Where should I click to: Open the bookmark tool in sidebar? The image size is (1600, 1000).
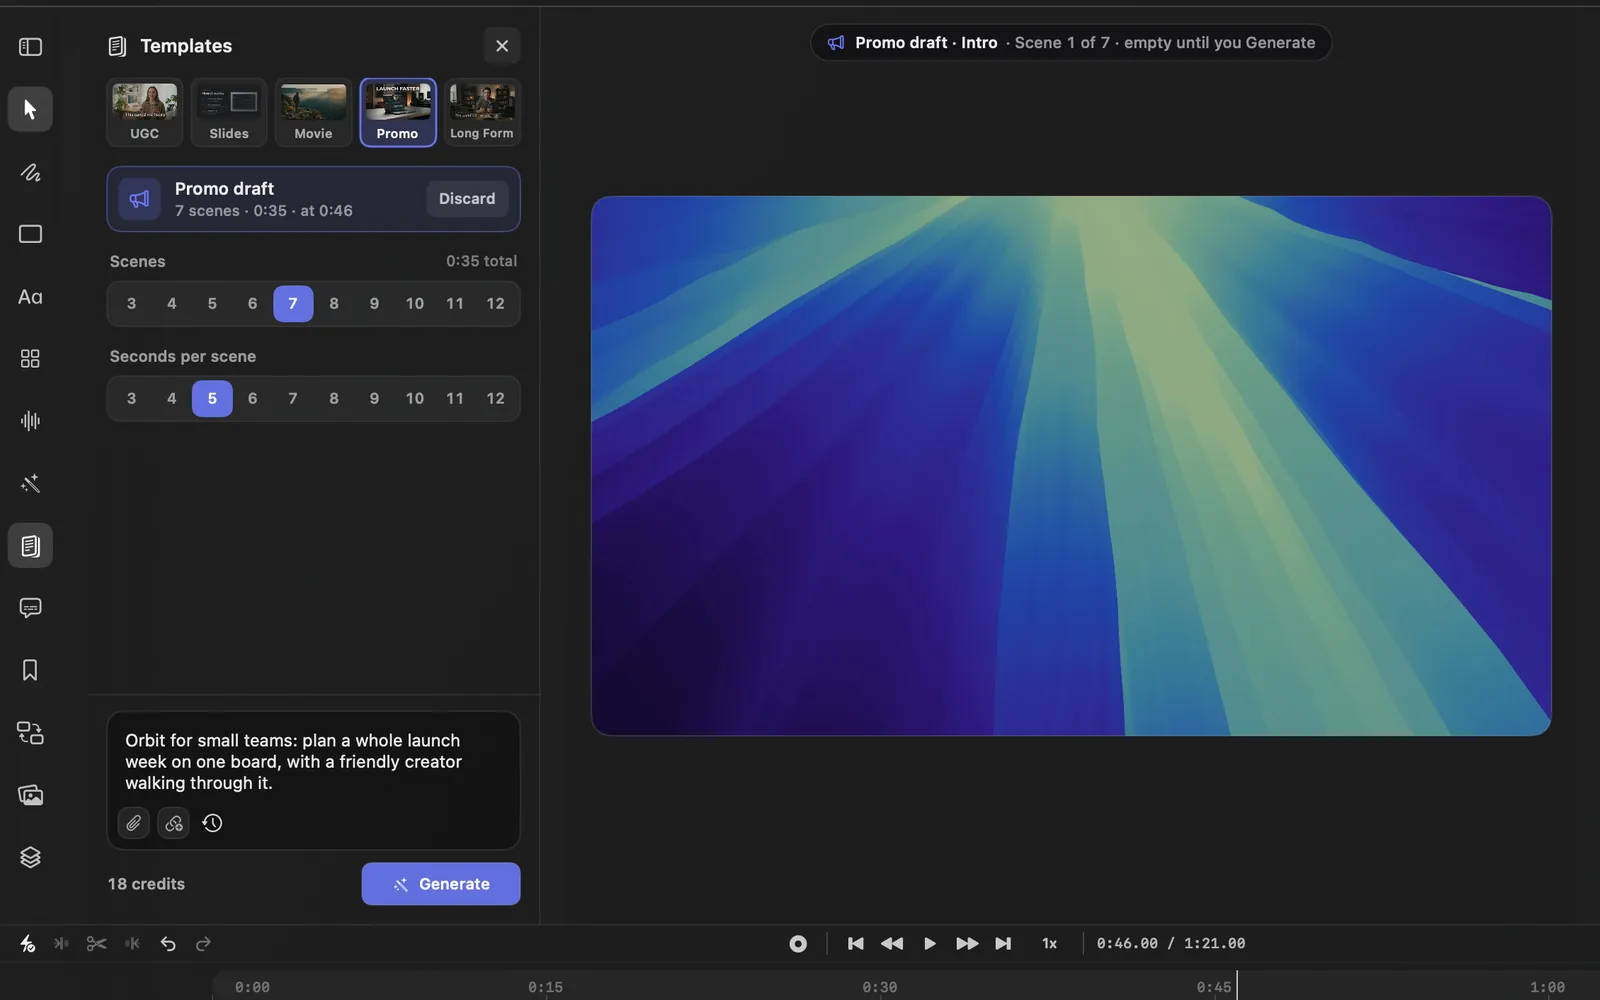[x=30, y=670]
